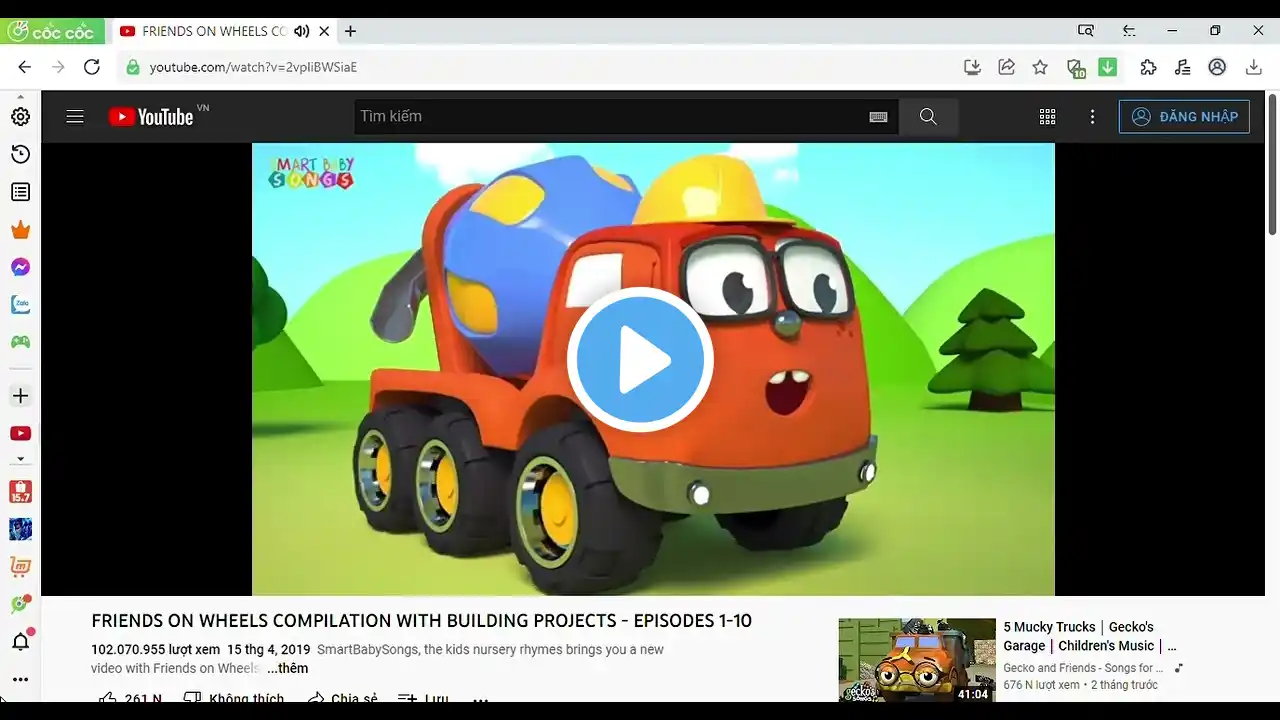Open the browser profile icon
This screenshot has height=720, width=1280.
click(1217, 67)
